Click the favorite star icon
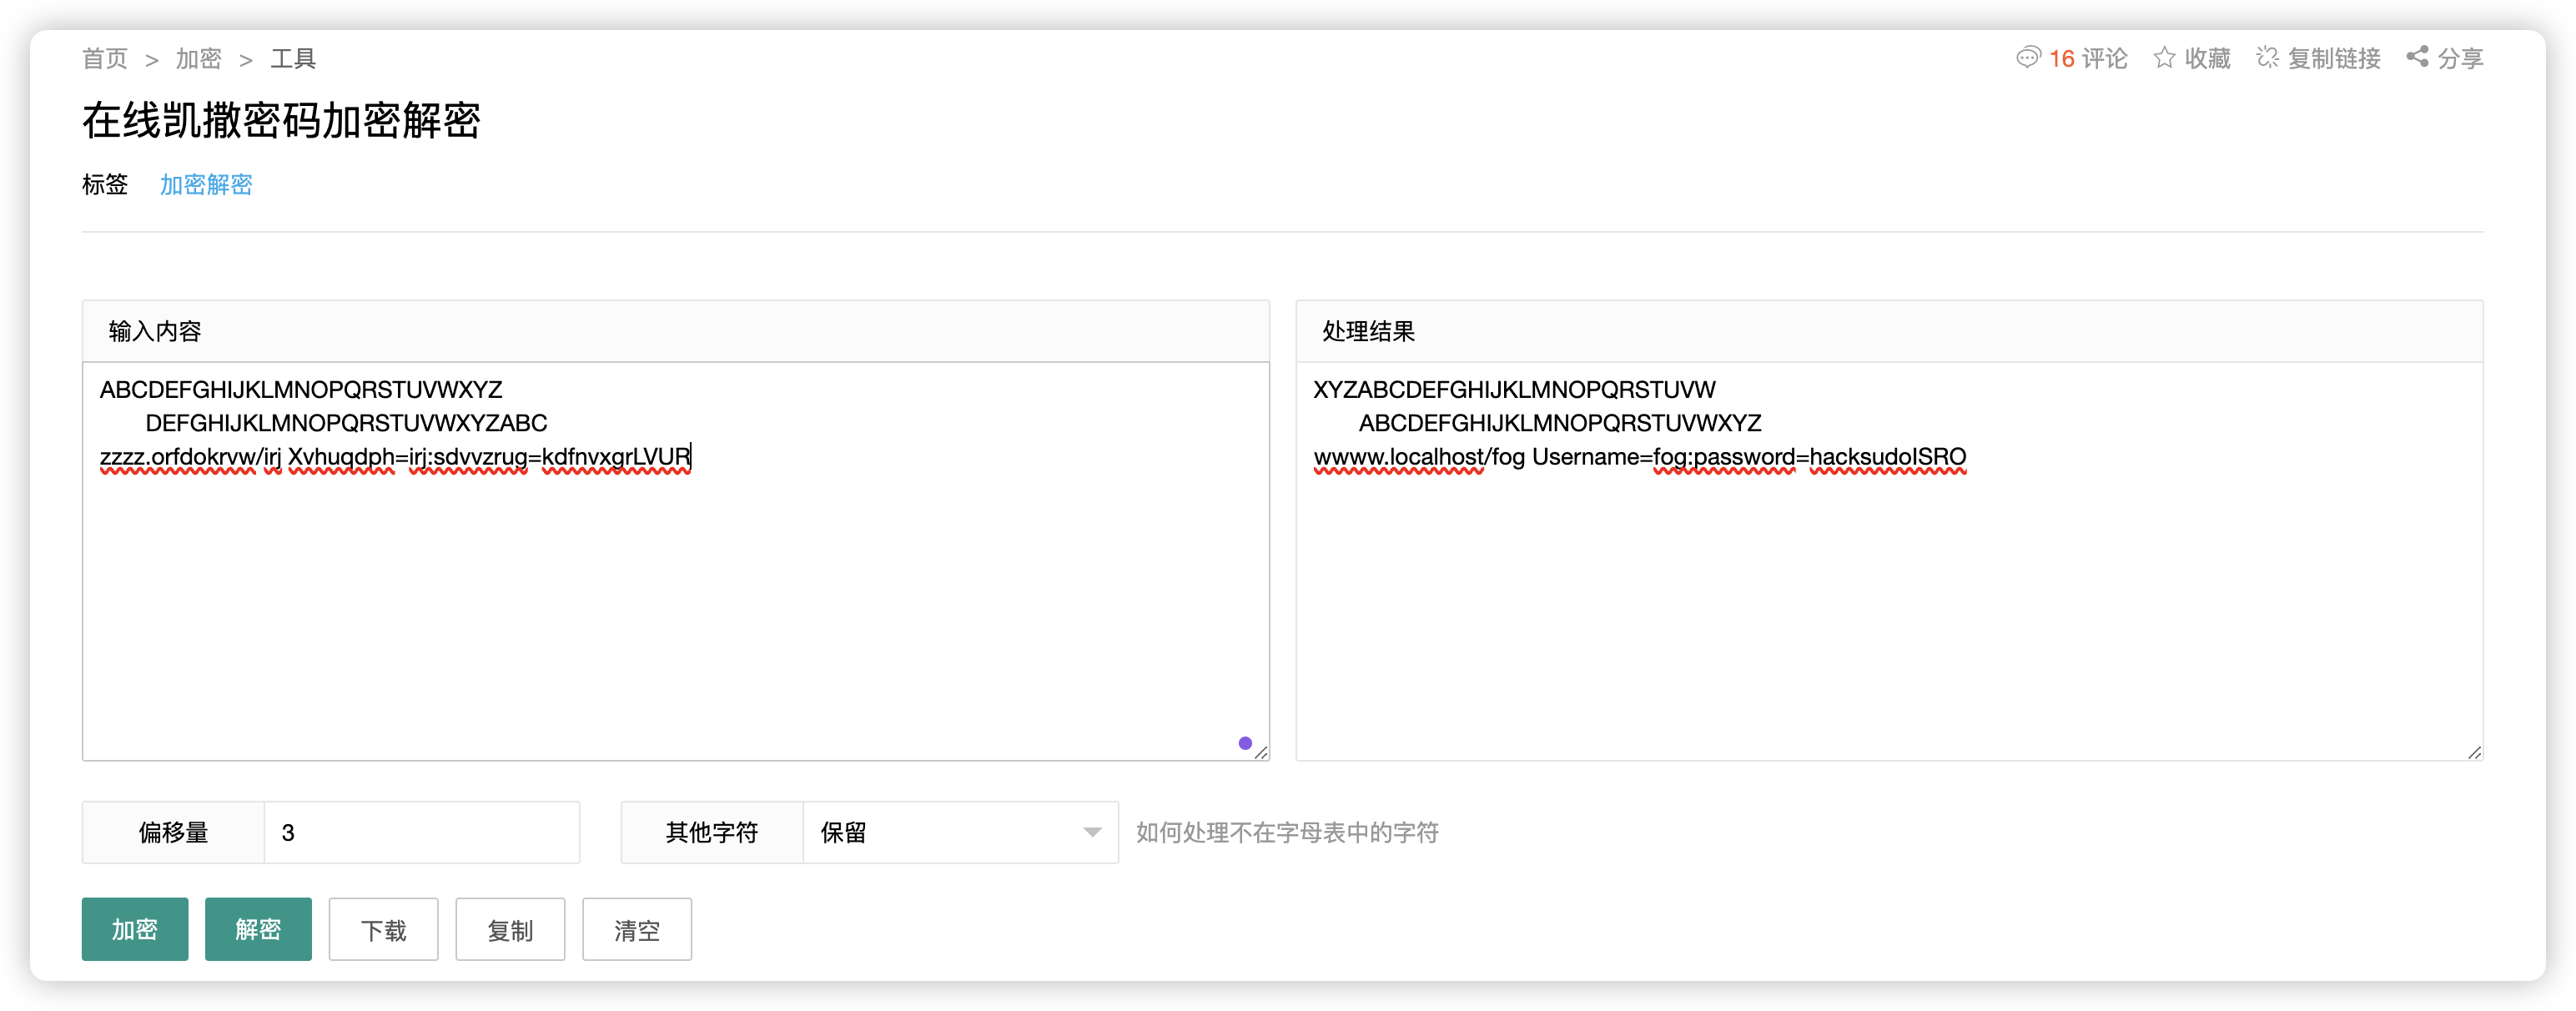This screenshot has height=1011, width=2576. coord(2164,58)
